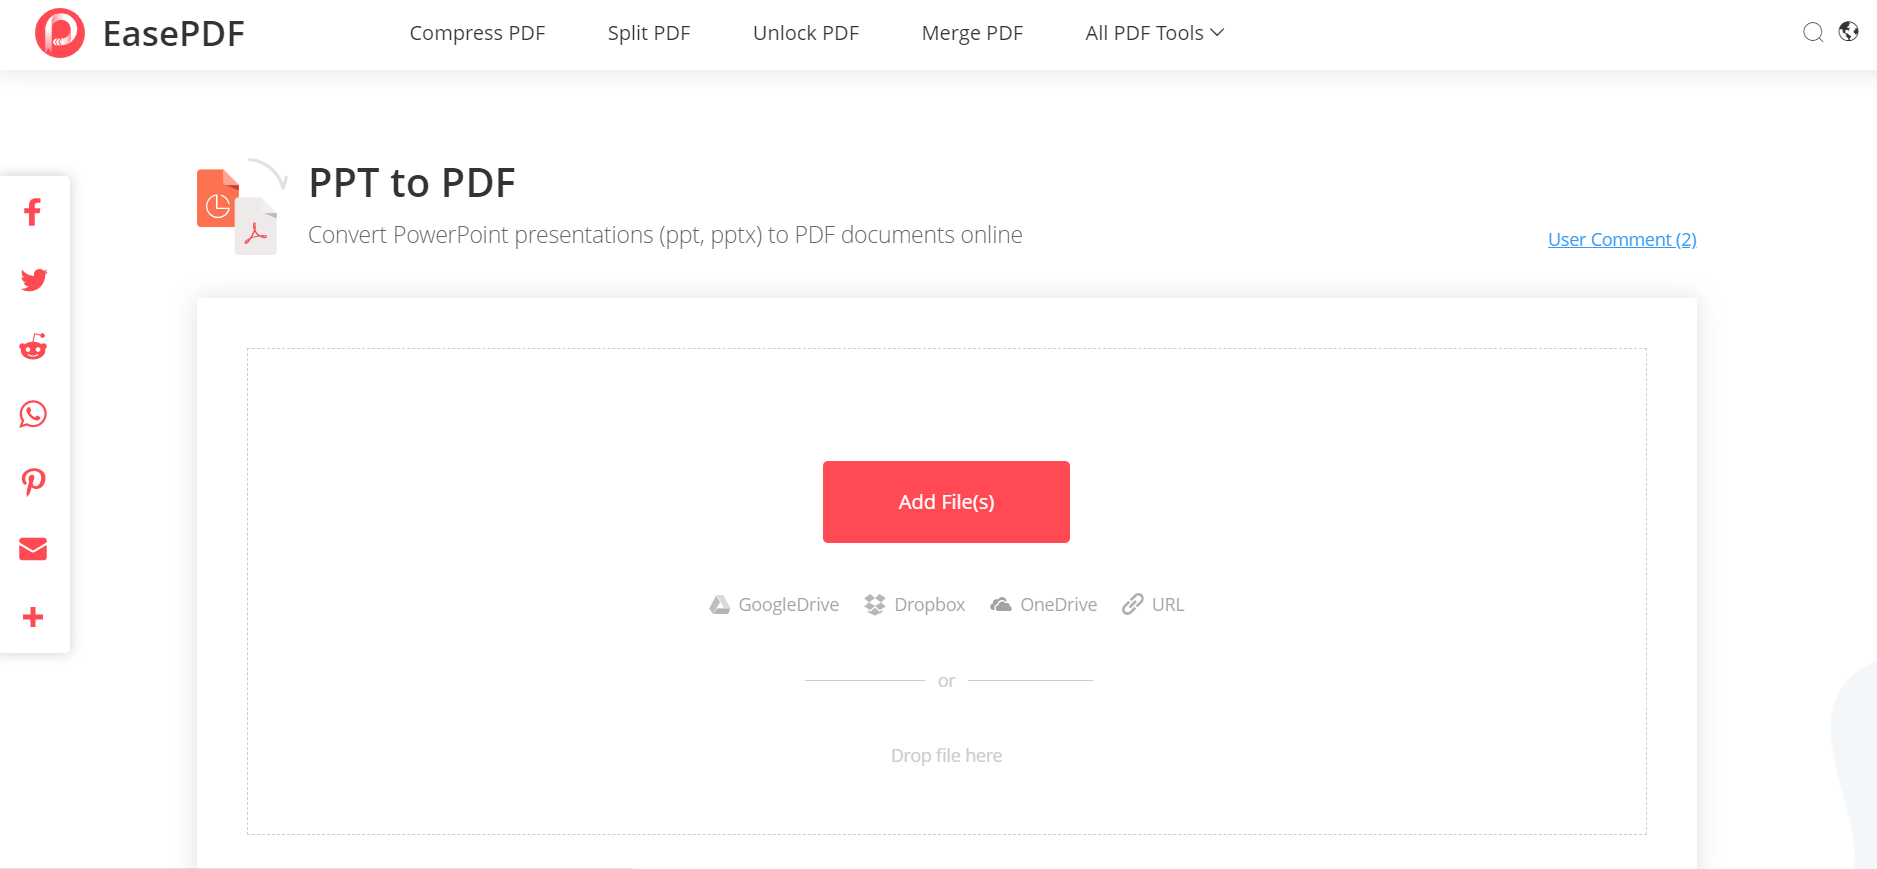This screenshot has height=869, width=1877.
Task: Open the URL upload option
Action: click(1152, 604)
